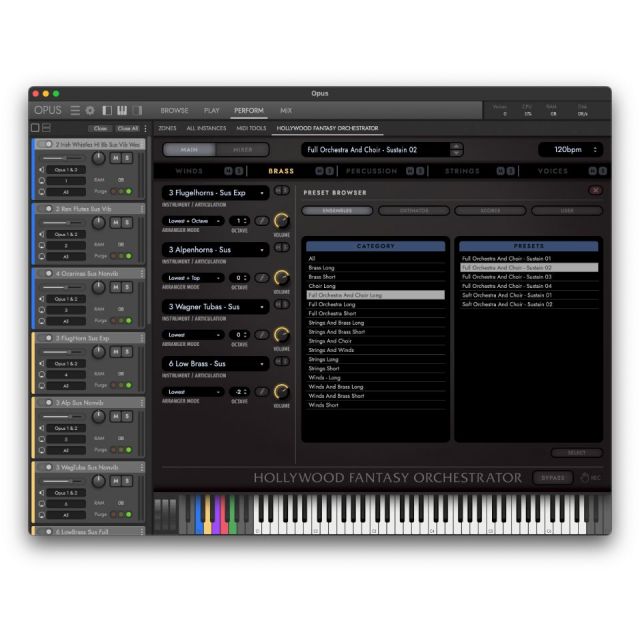Click the volume slider of Irish Whistles

click(64, 158)
